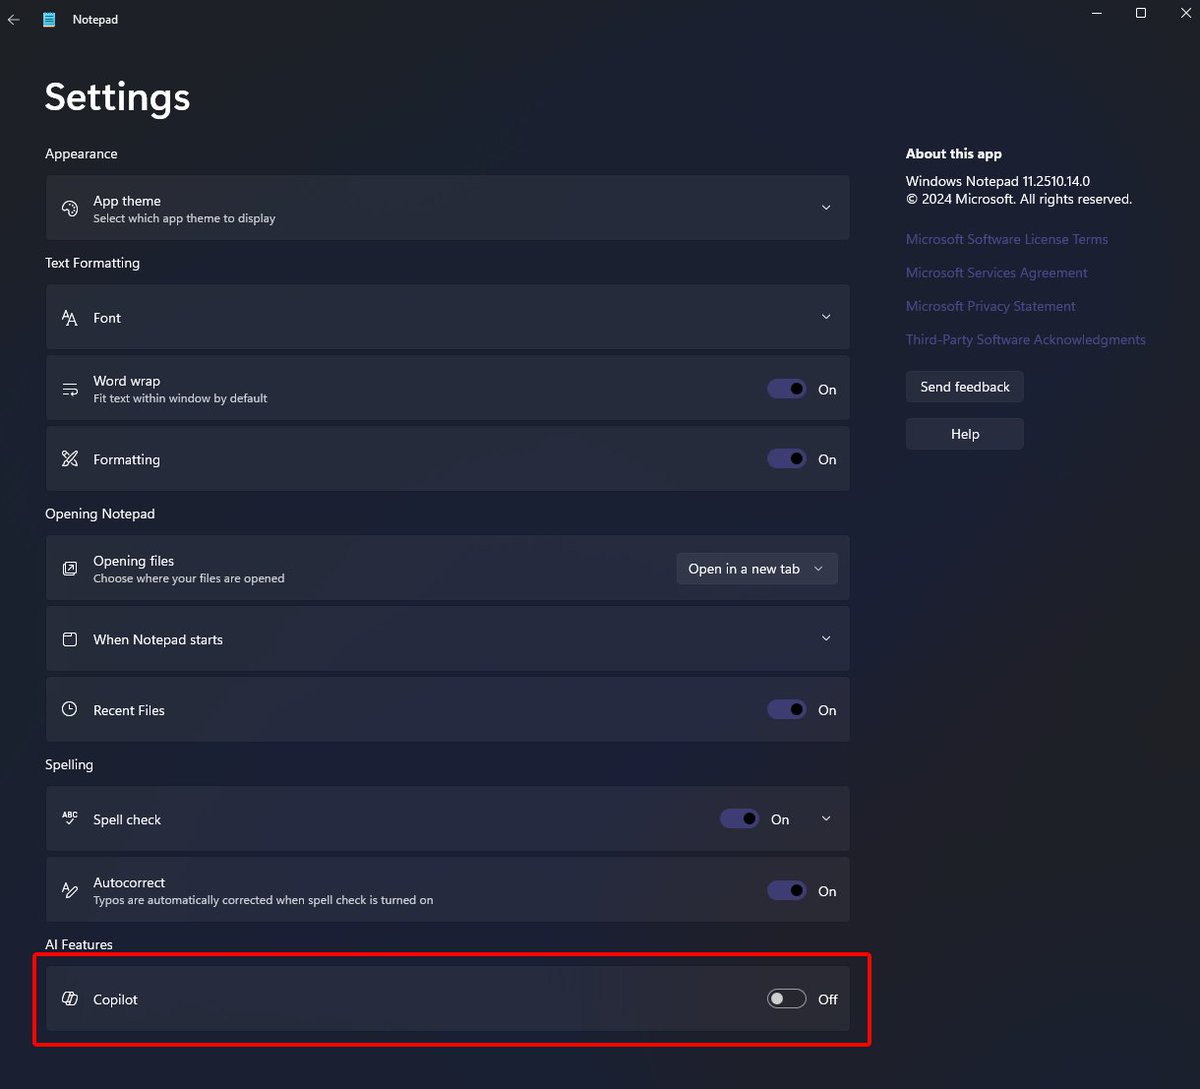
Task: Click the Help button
Action: [x=965, y=434]
